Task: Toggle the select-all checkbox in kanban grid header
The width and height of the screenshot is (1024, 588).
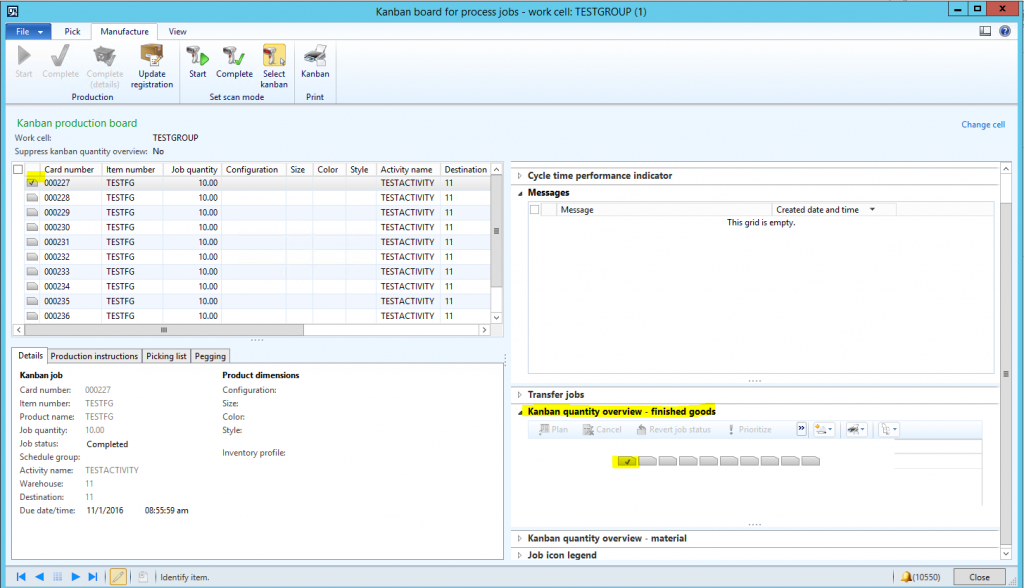Action: 18,170
